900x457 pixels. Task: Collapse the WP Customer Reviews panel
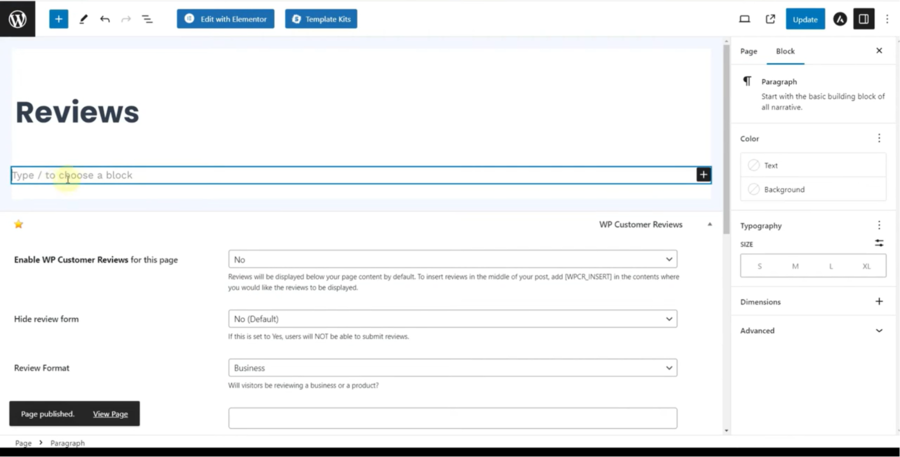point(709,224)
